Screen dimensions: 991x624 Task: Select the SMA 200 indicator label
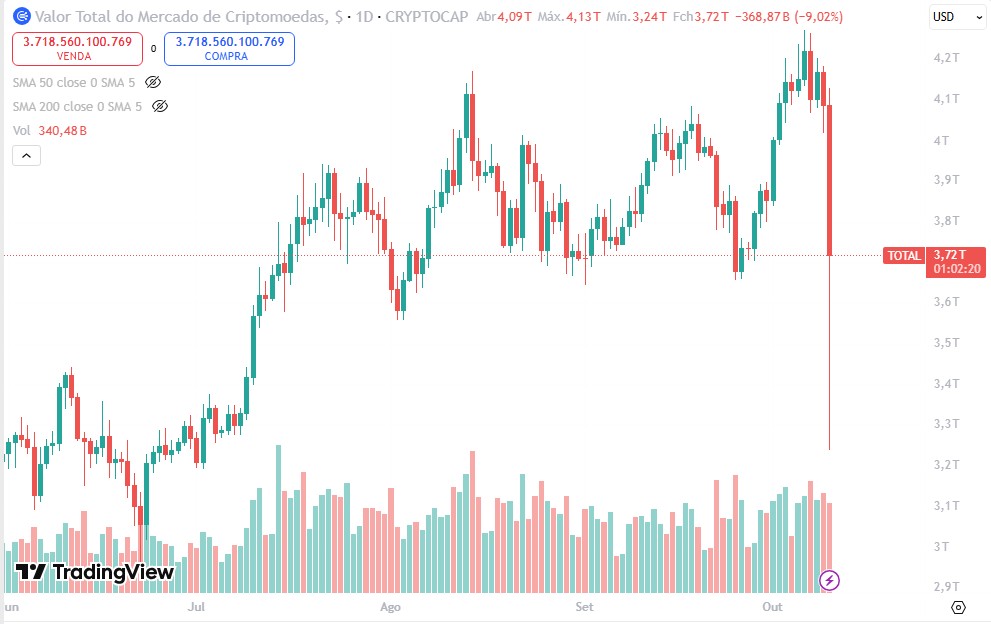point(77,106)
